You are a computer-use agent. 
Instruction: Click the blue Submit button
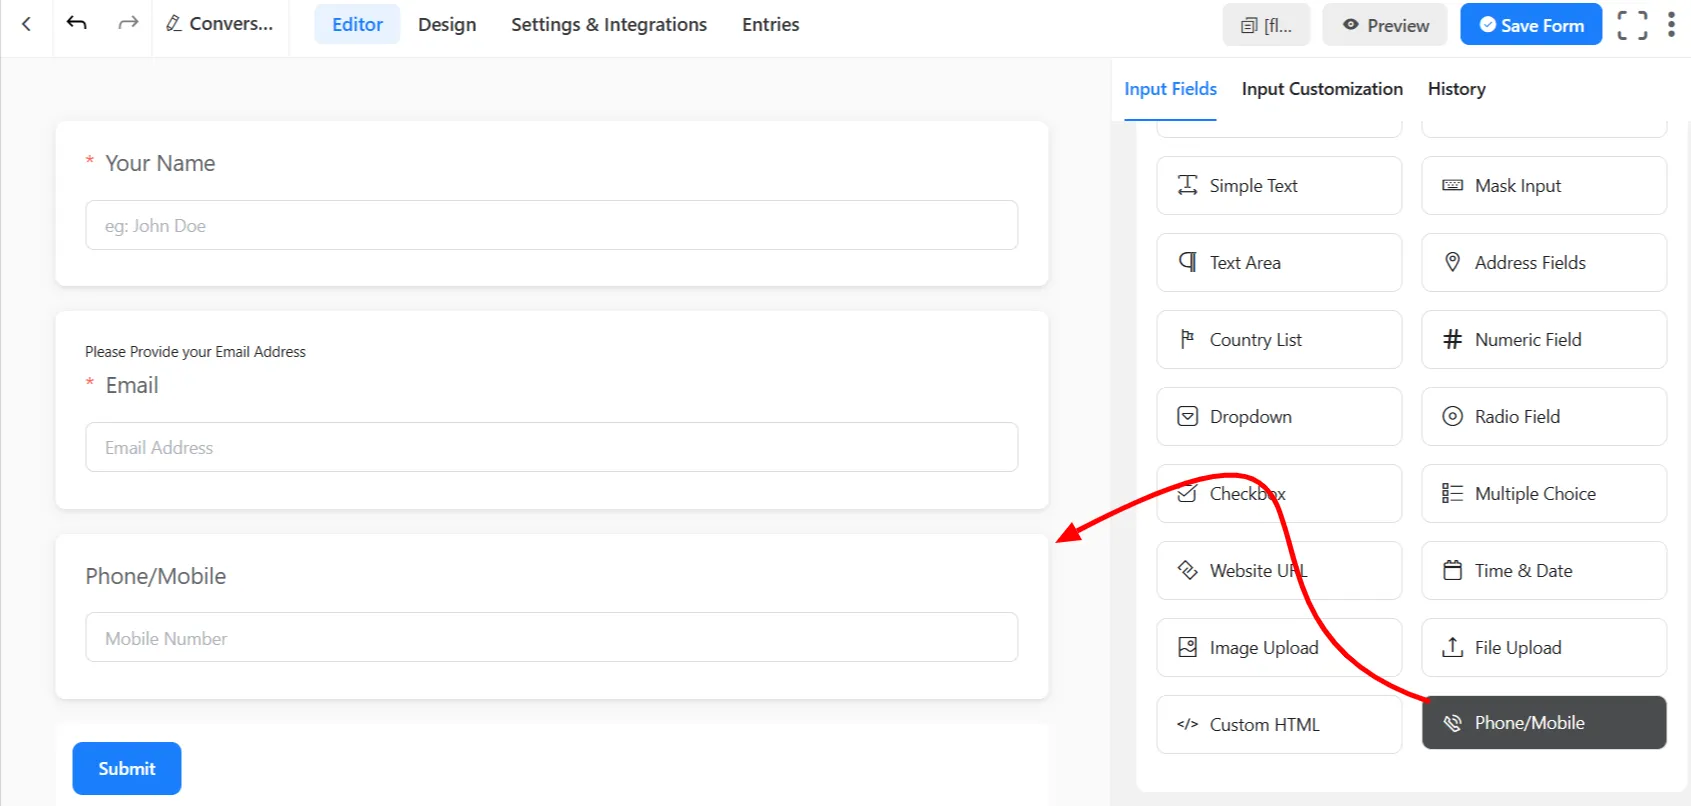(x=127, y=768)
